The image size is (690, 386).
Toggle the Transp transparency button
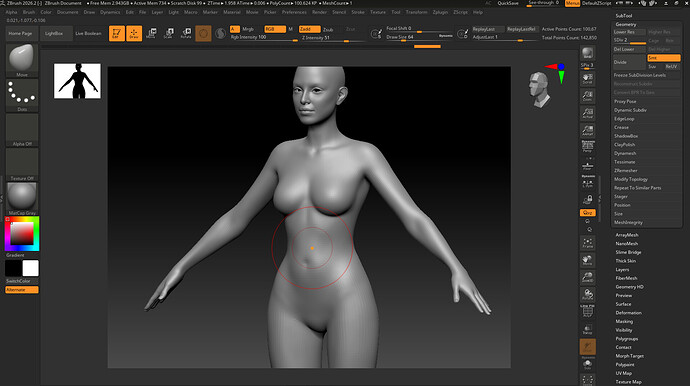pos(587,329)
